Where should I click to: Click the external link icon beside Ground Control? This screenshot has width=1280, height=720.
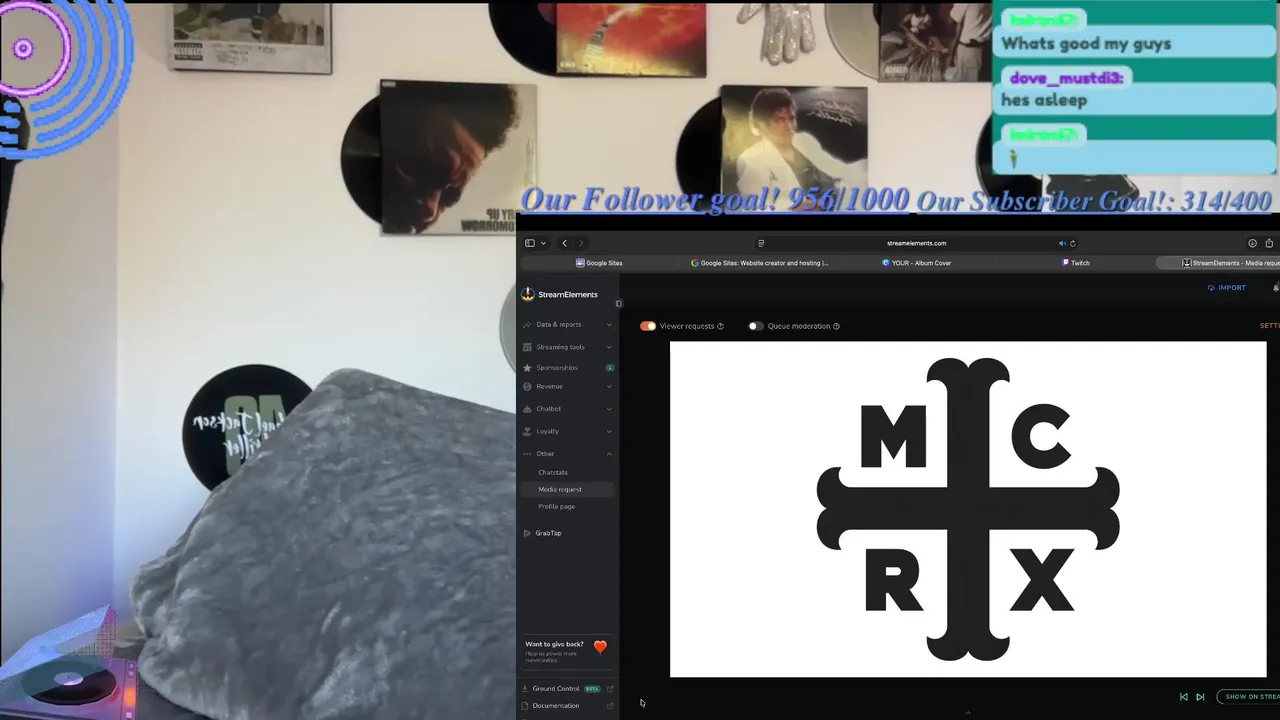click(x=610, y=689)
